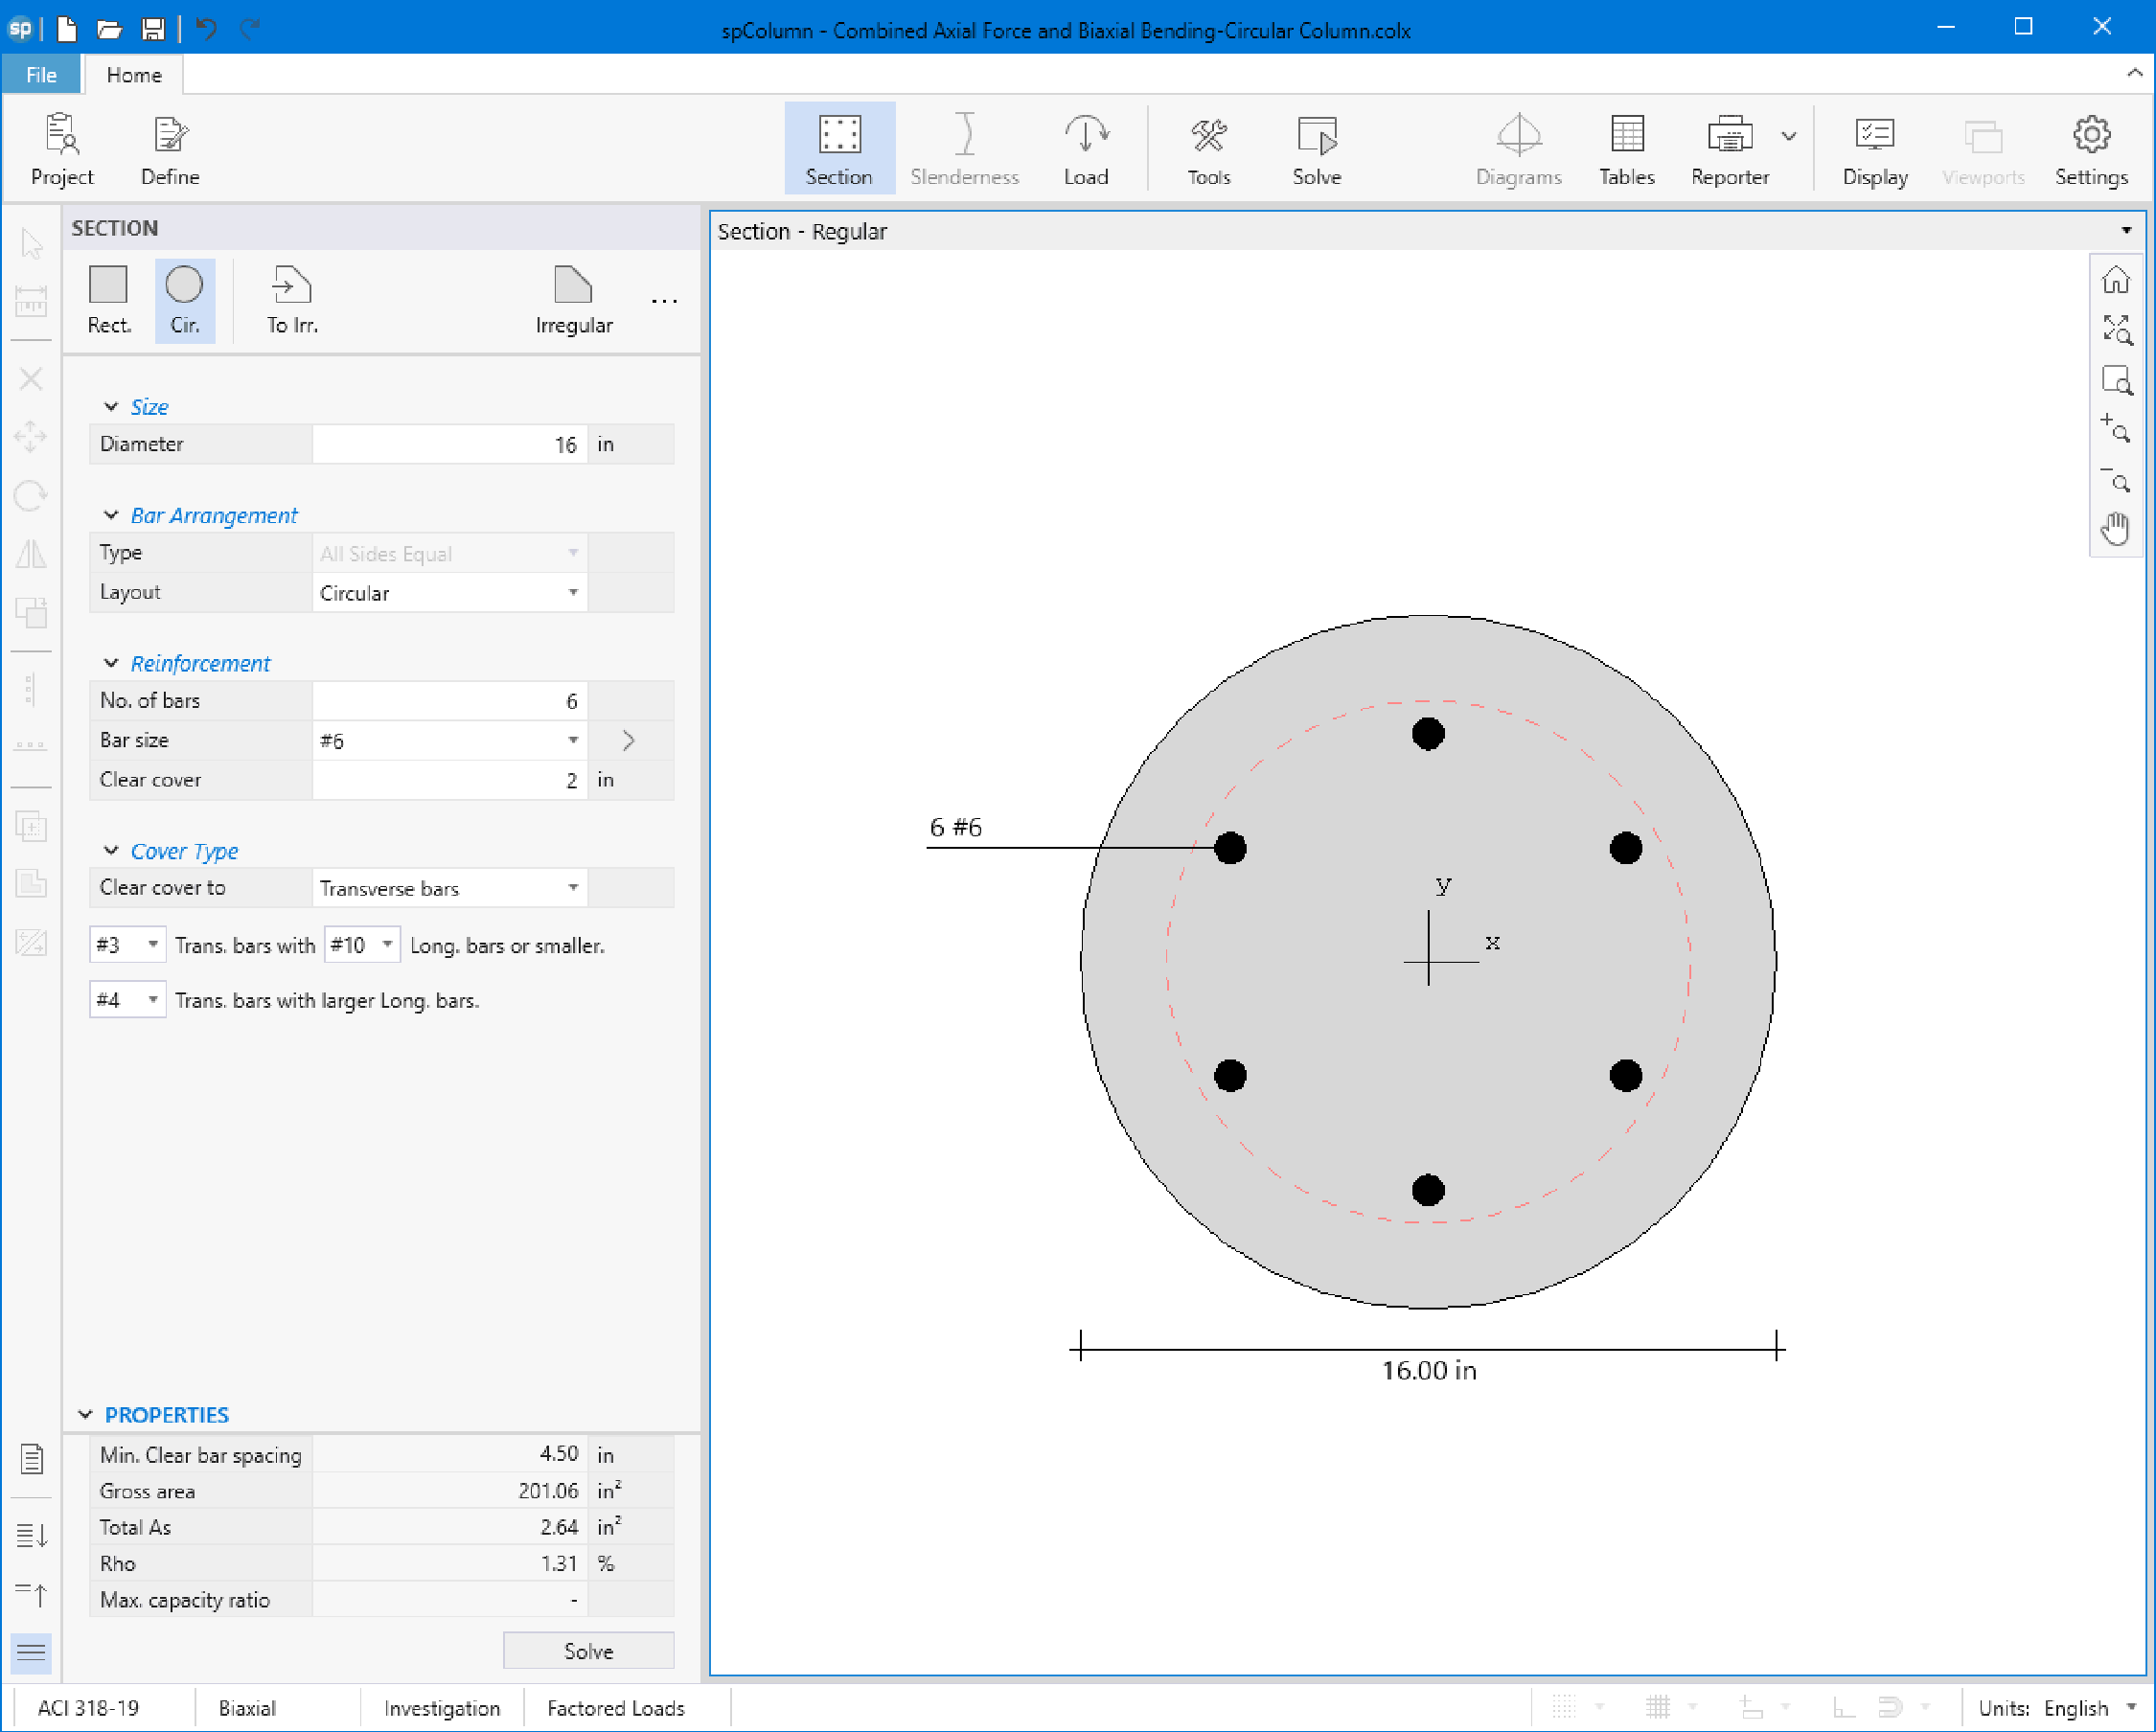
Task: Select the Rect. section shape
Action: coord(109,300)
